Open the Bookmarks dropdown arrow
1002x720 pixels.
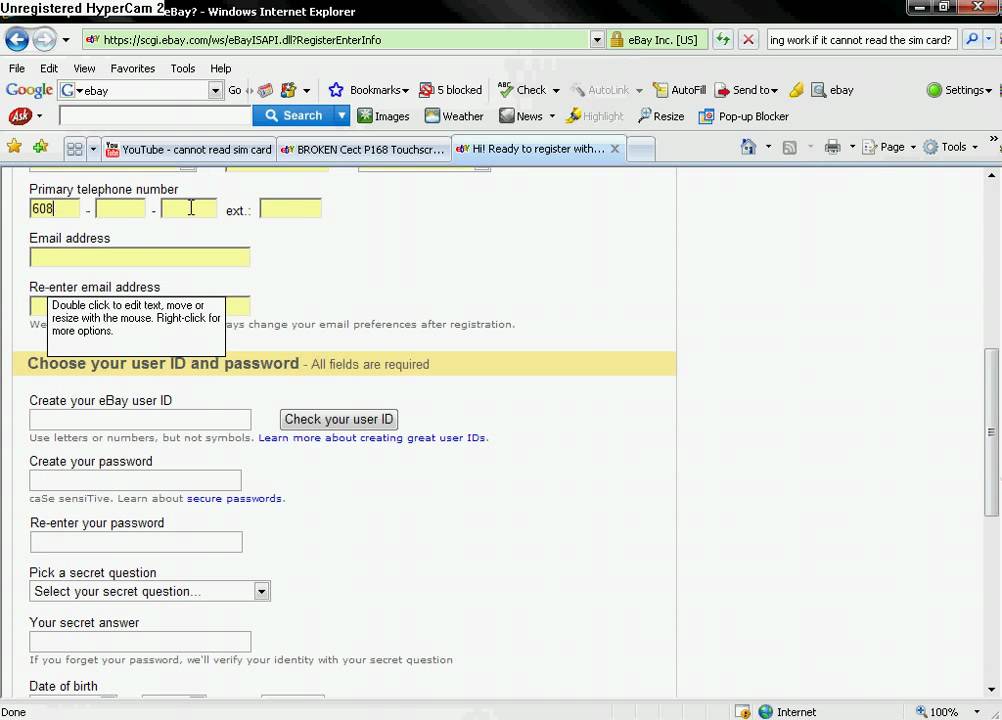(405, 91)
